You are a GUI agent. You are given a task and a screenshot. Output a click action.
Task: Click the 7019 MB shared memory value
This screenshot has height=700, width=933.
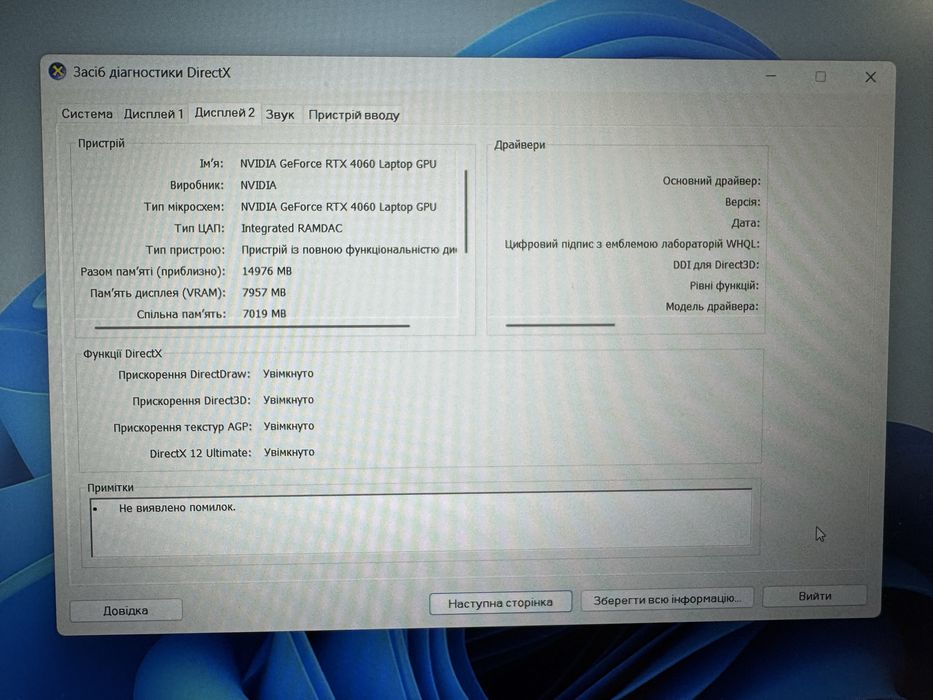[264, 313]
